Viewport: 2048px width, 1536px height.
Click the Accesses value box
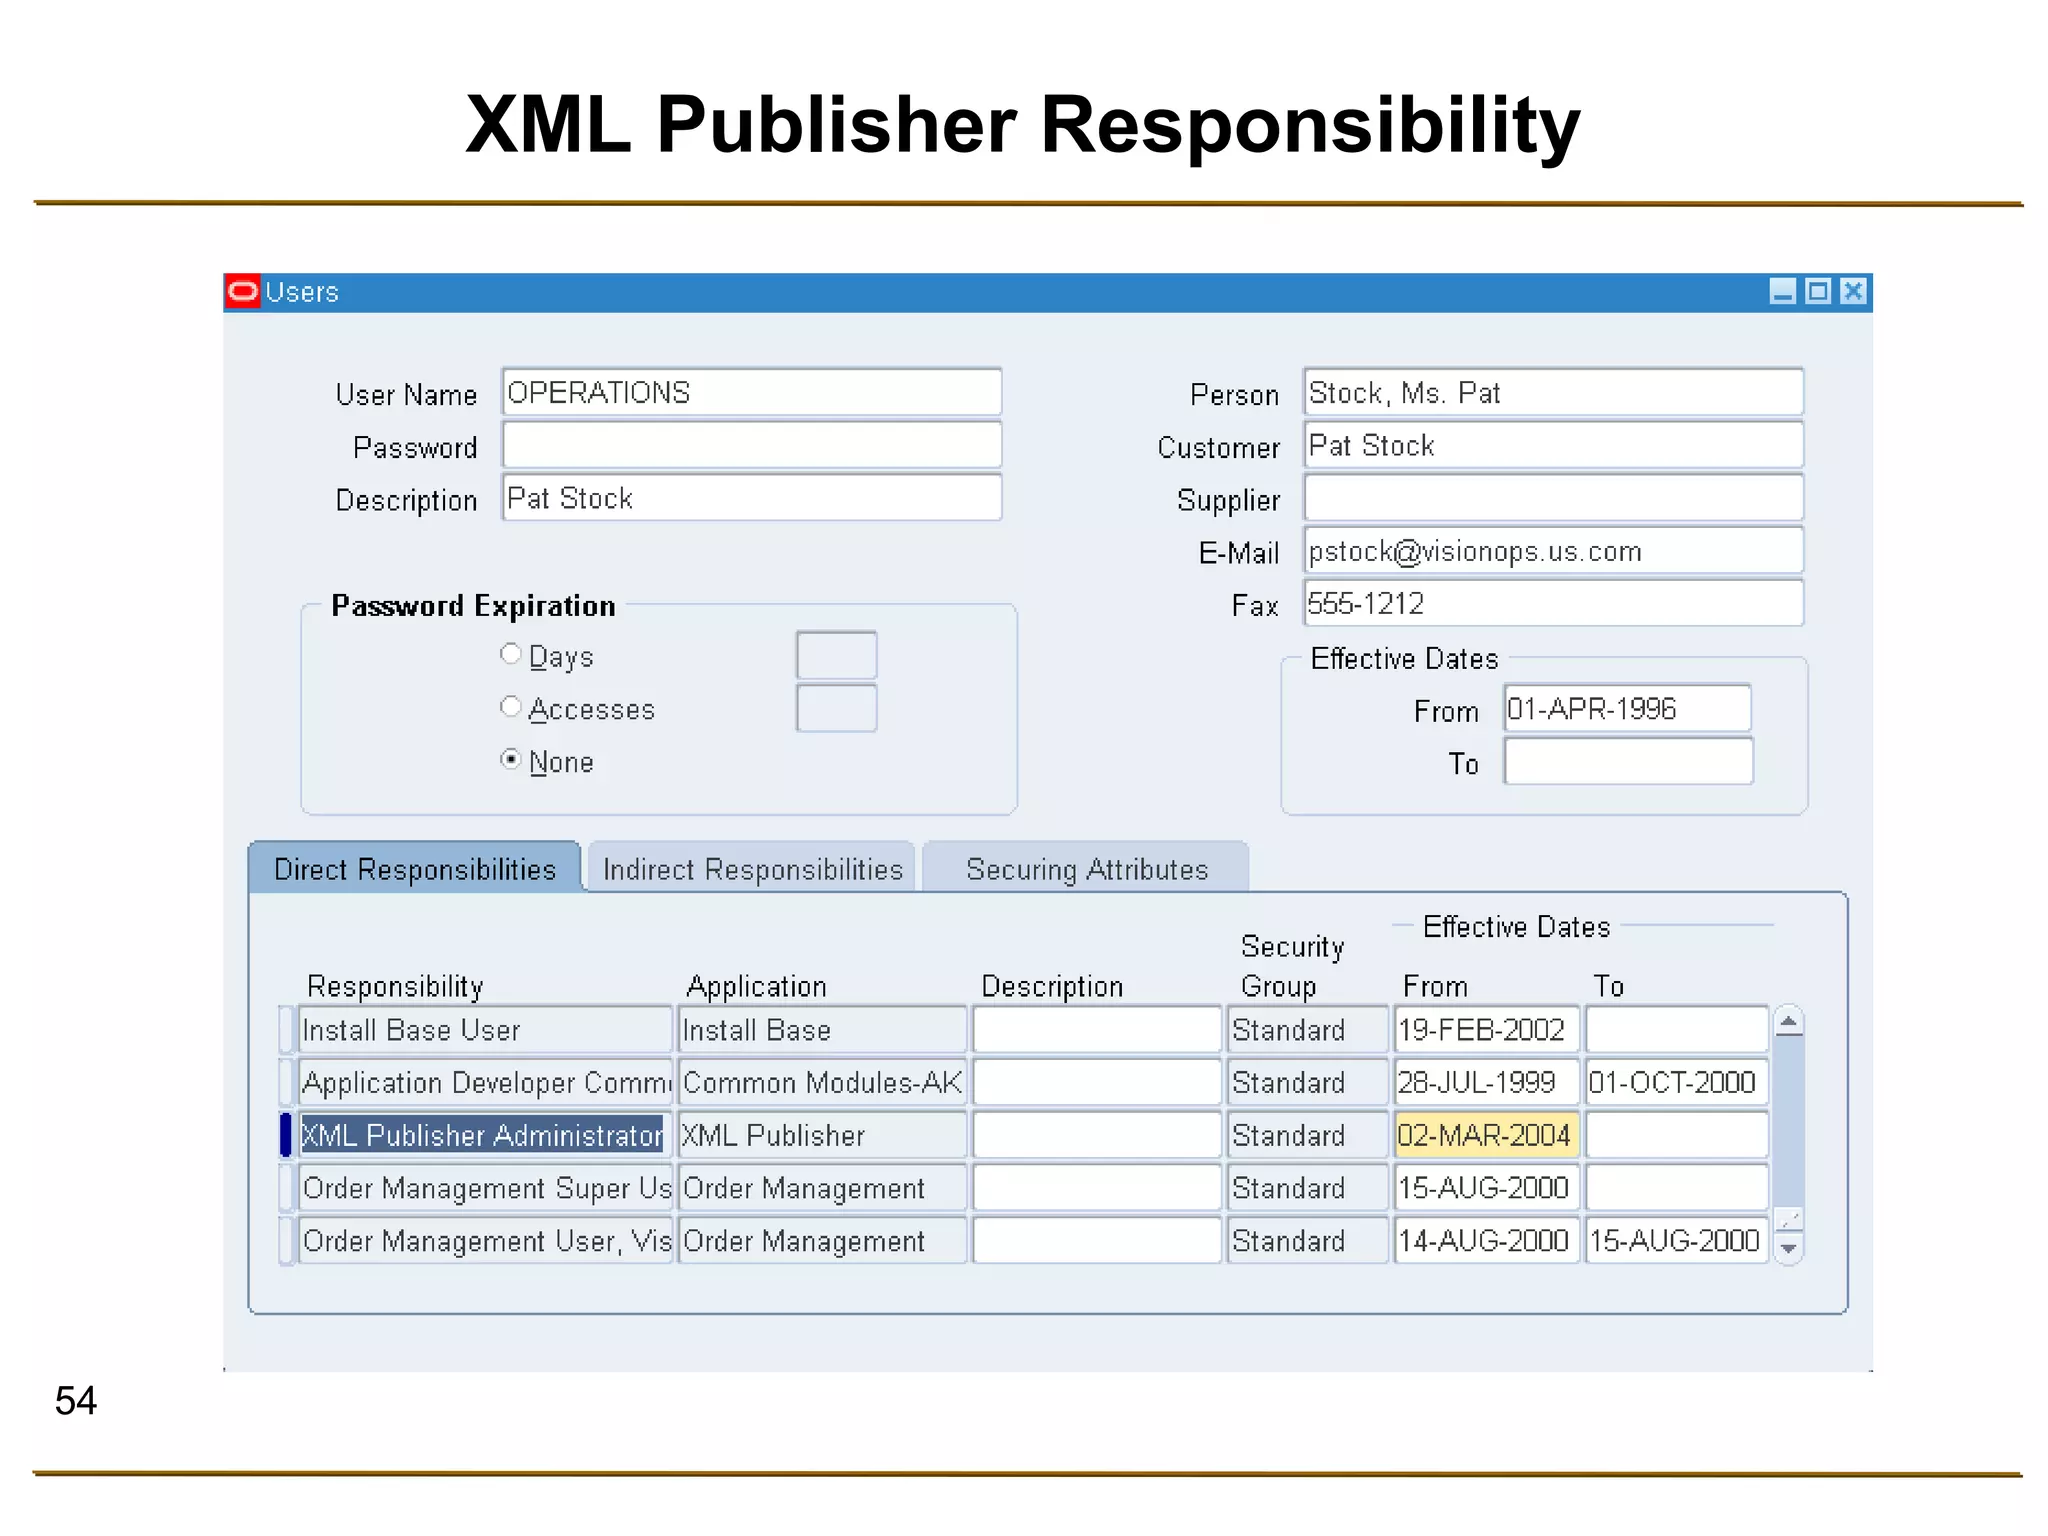837,708
